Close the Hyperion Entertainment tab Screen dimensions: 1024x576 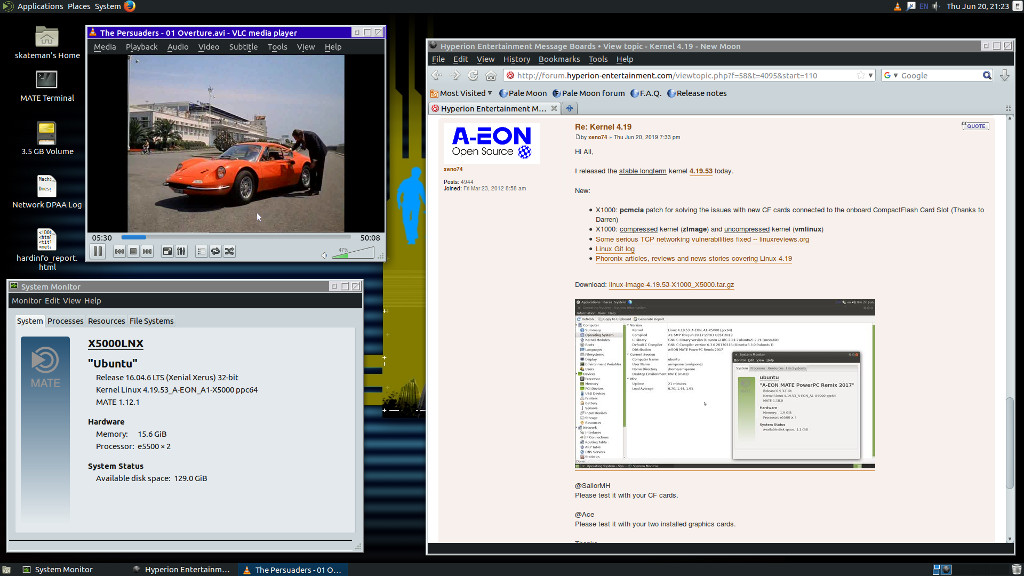[554, 108]
